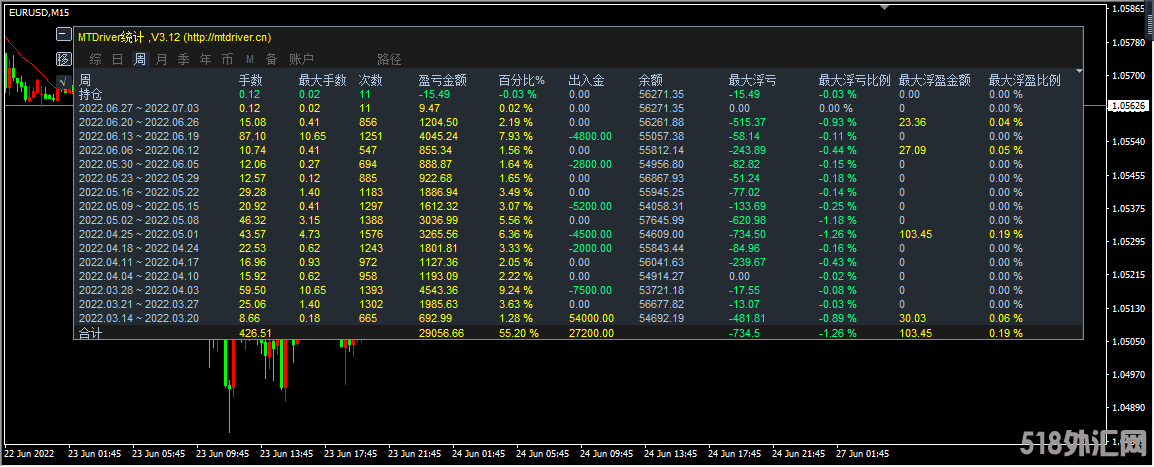Click the 最大手数 column header
The image size is (1154, 467).
(x=322, y=81)
